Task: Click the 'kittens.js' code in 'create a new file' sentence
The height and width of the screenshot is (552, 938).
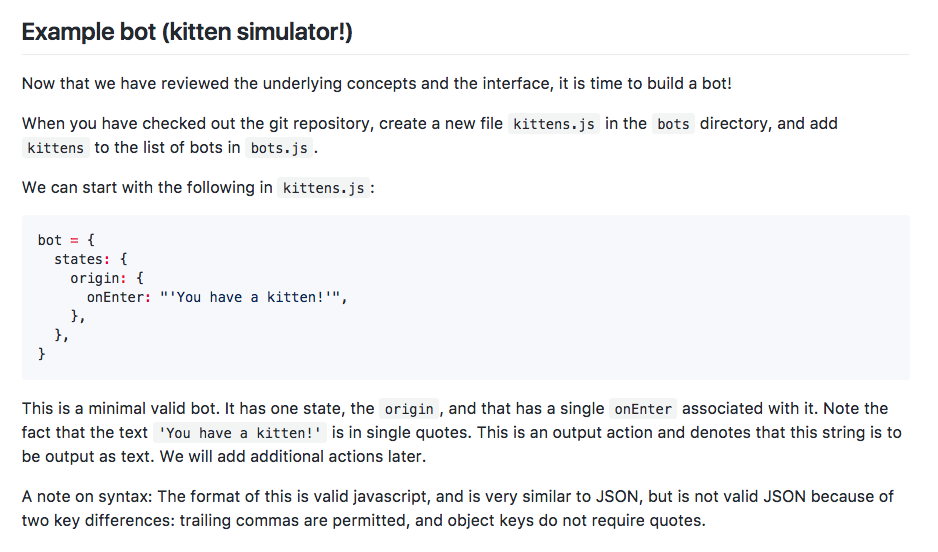Action: [x=553, y=124]
